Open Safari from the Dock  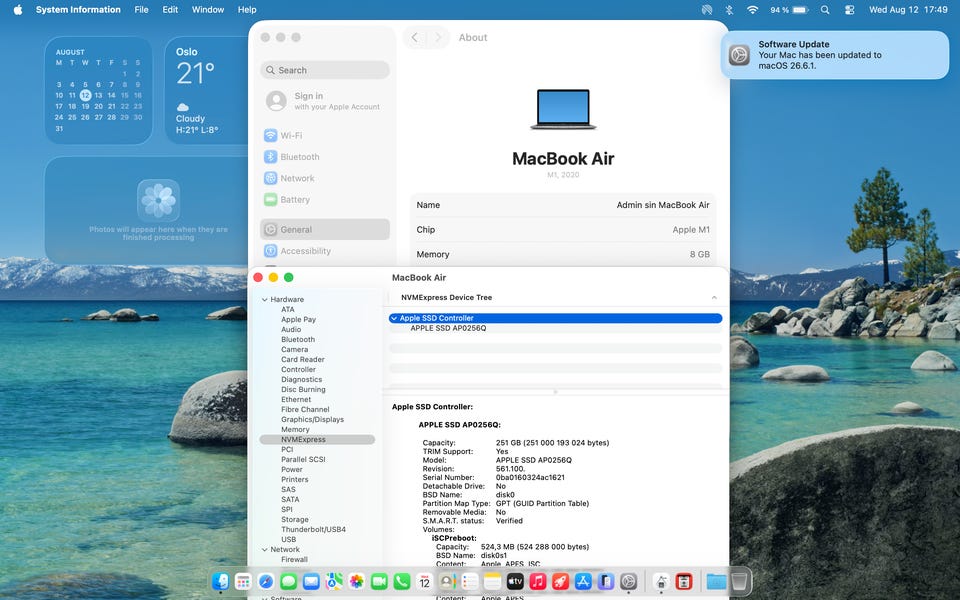[x=266, y=581]
